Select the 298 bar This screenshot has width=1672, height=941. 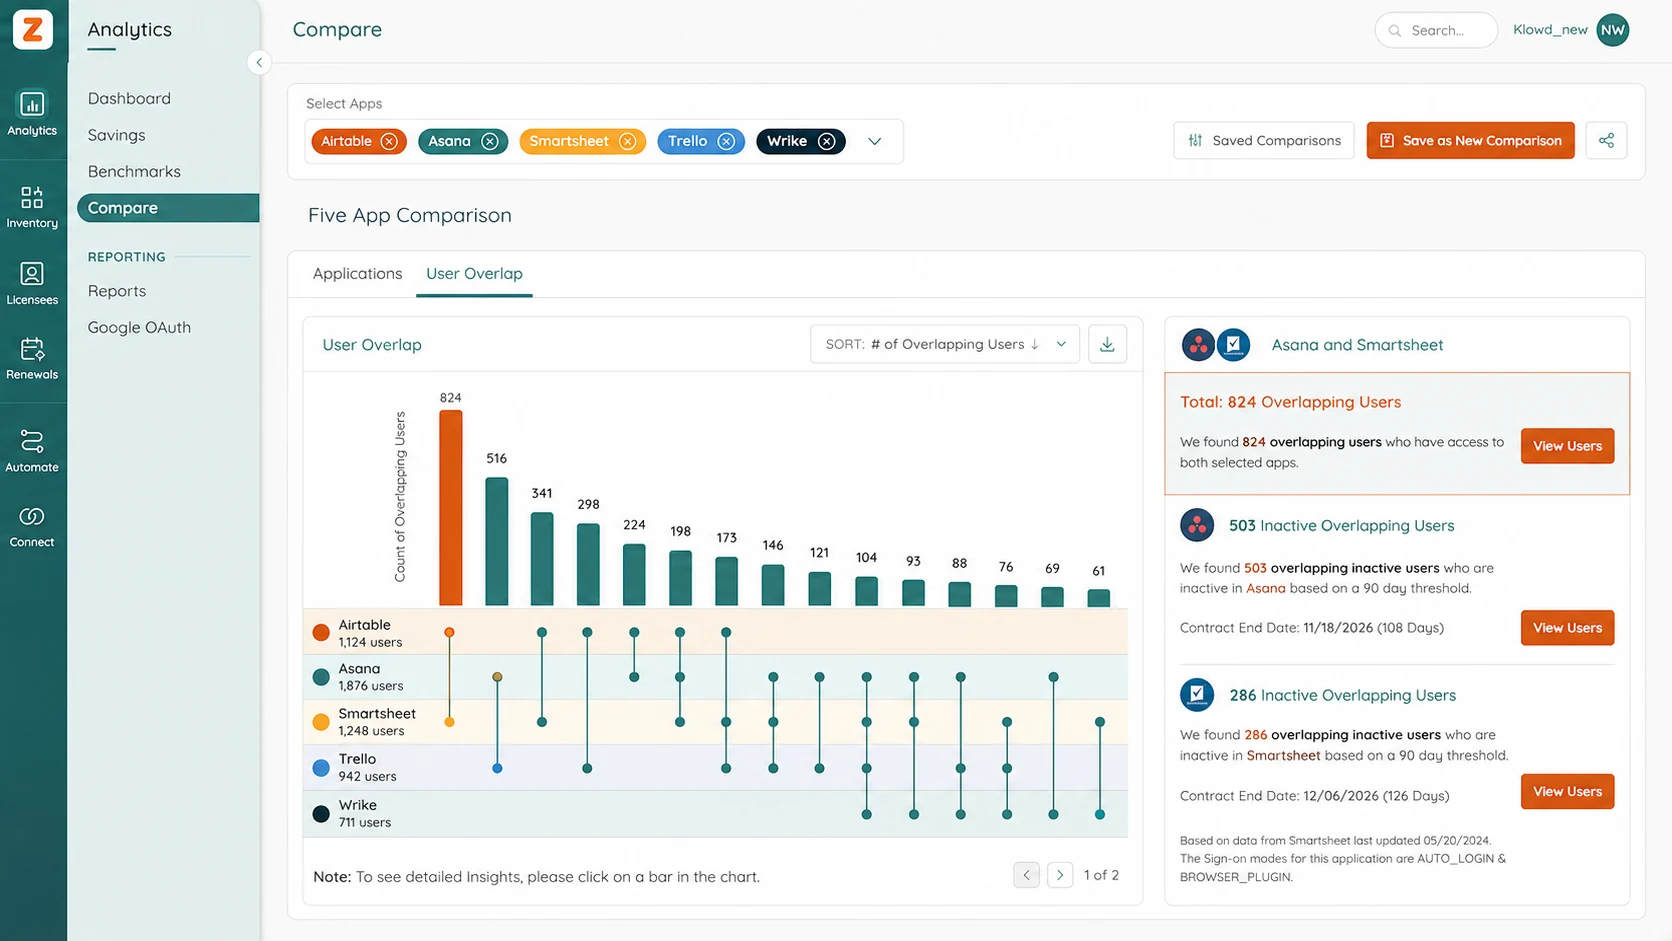[588, 564]
